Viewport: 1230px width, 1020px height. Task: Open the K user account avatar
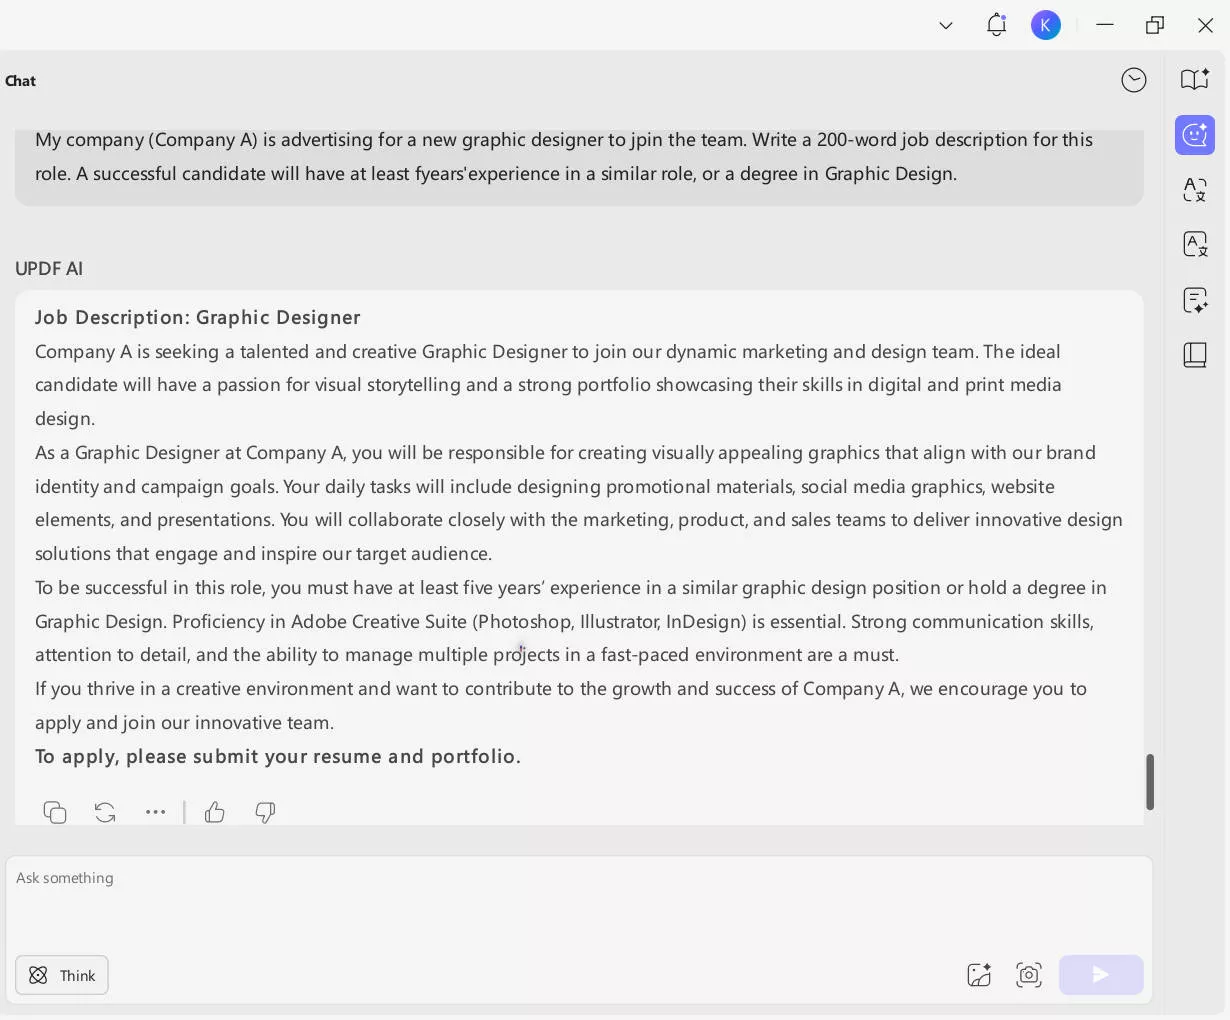coord(1046,26)
